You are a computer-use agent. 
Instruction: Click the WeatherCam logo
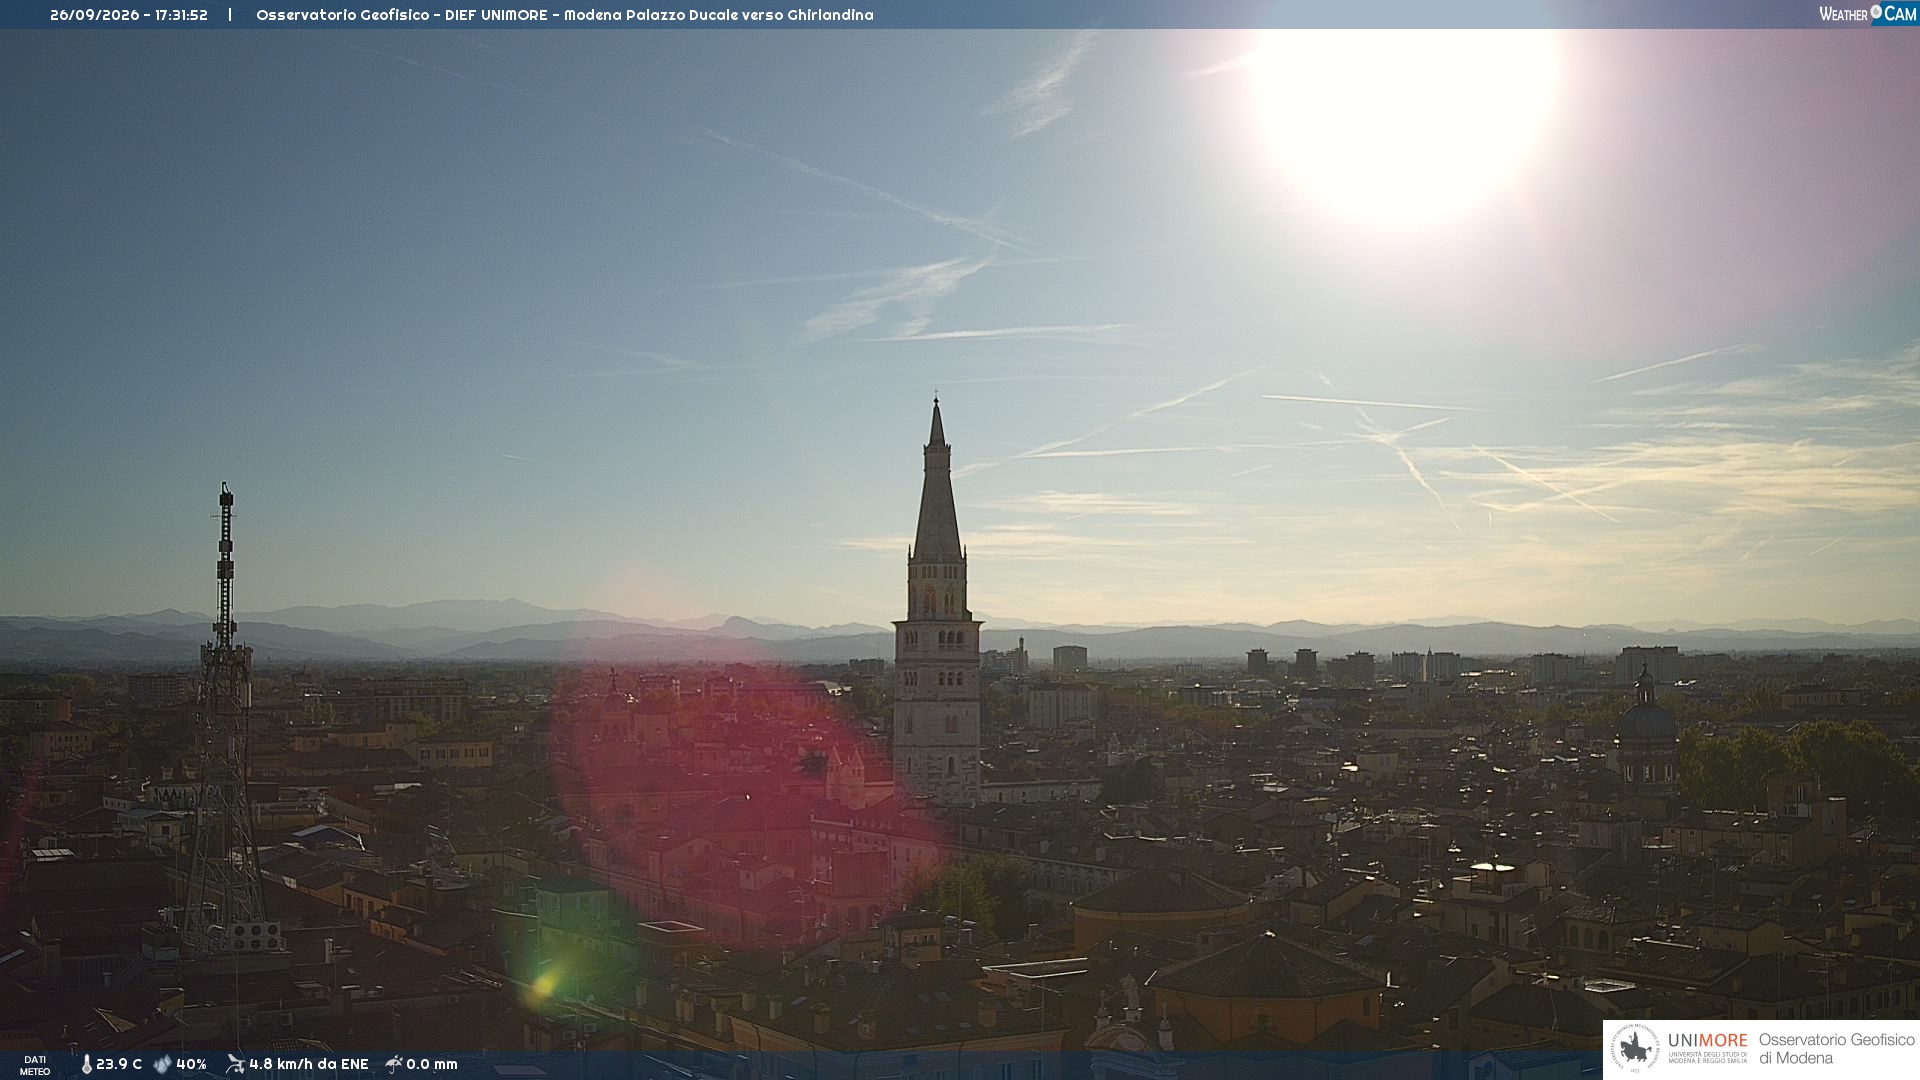[1868, 14]
